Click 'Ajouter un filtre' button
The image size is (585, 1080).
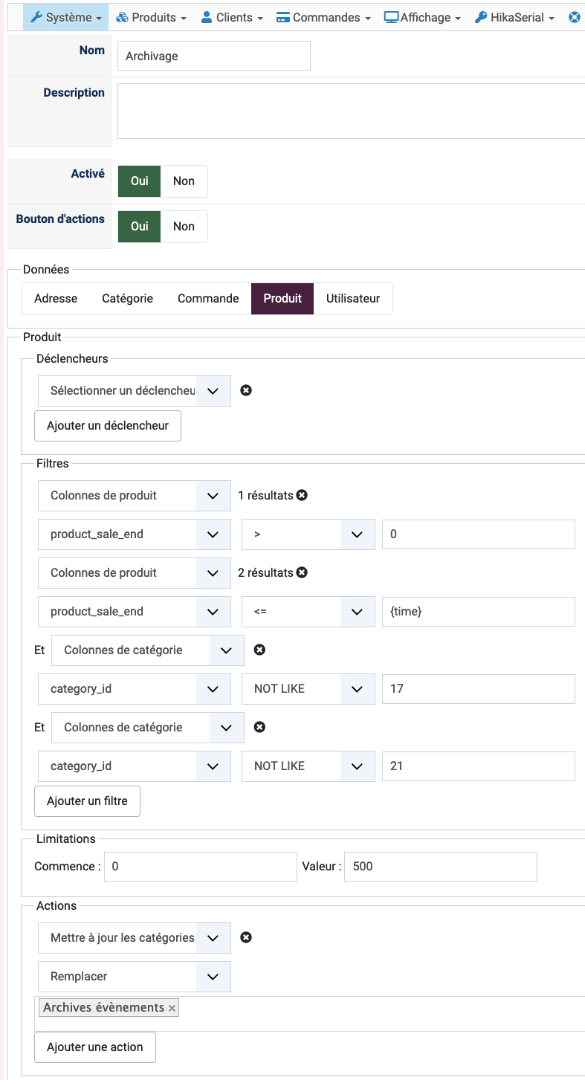coord(88,801)
